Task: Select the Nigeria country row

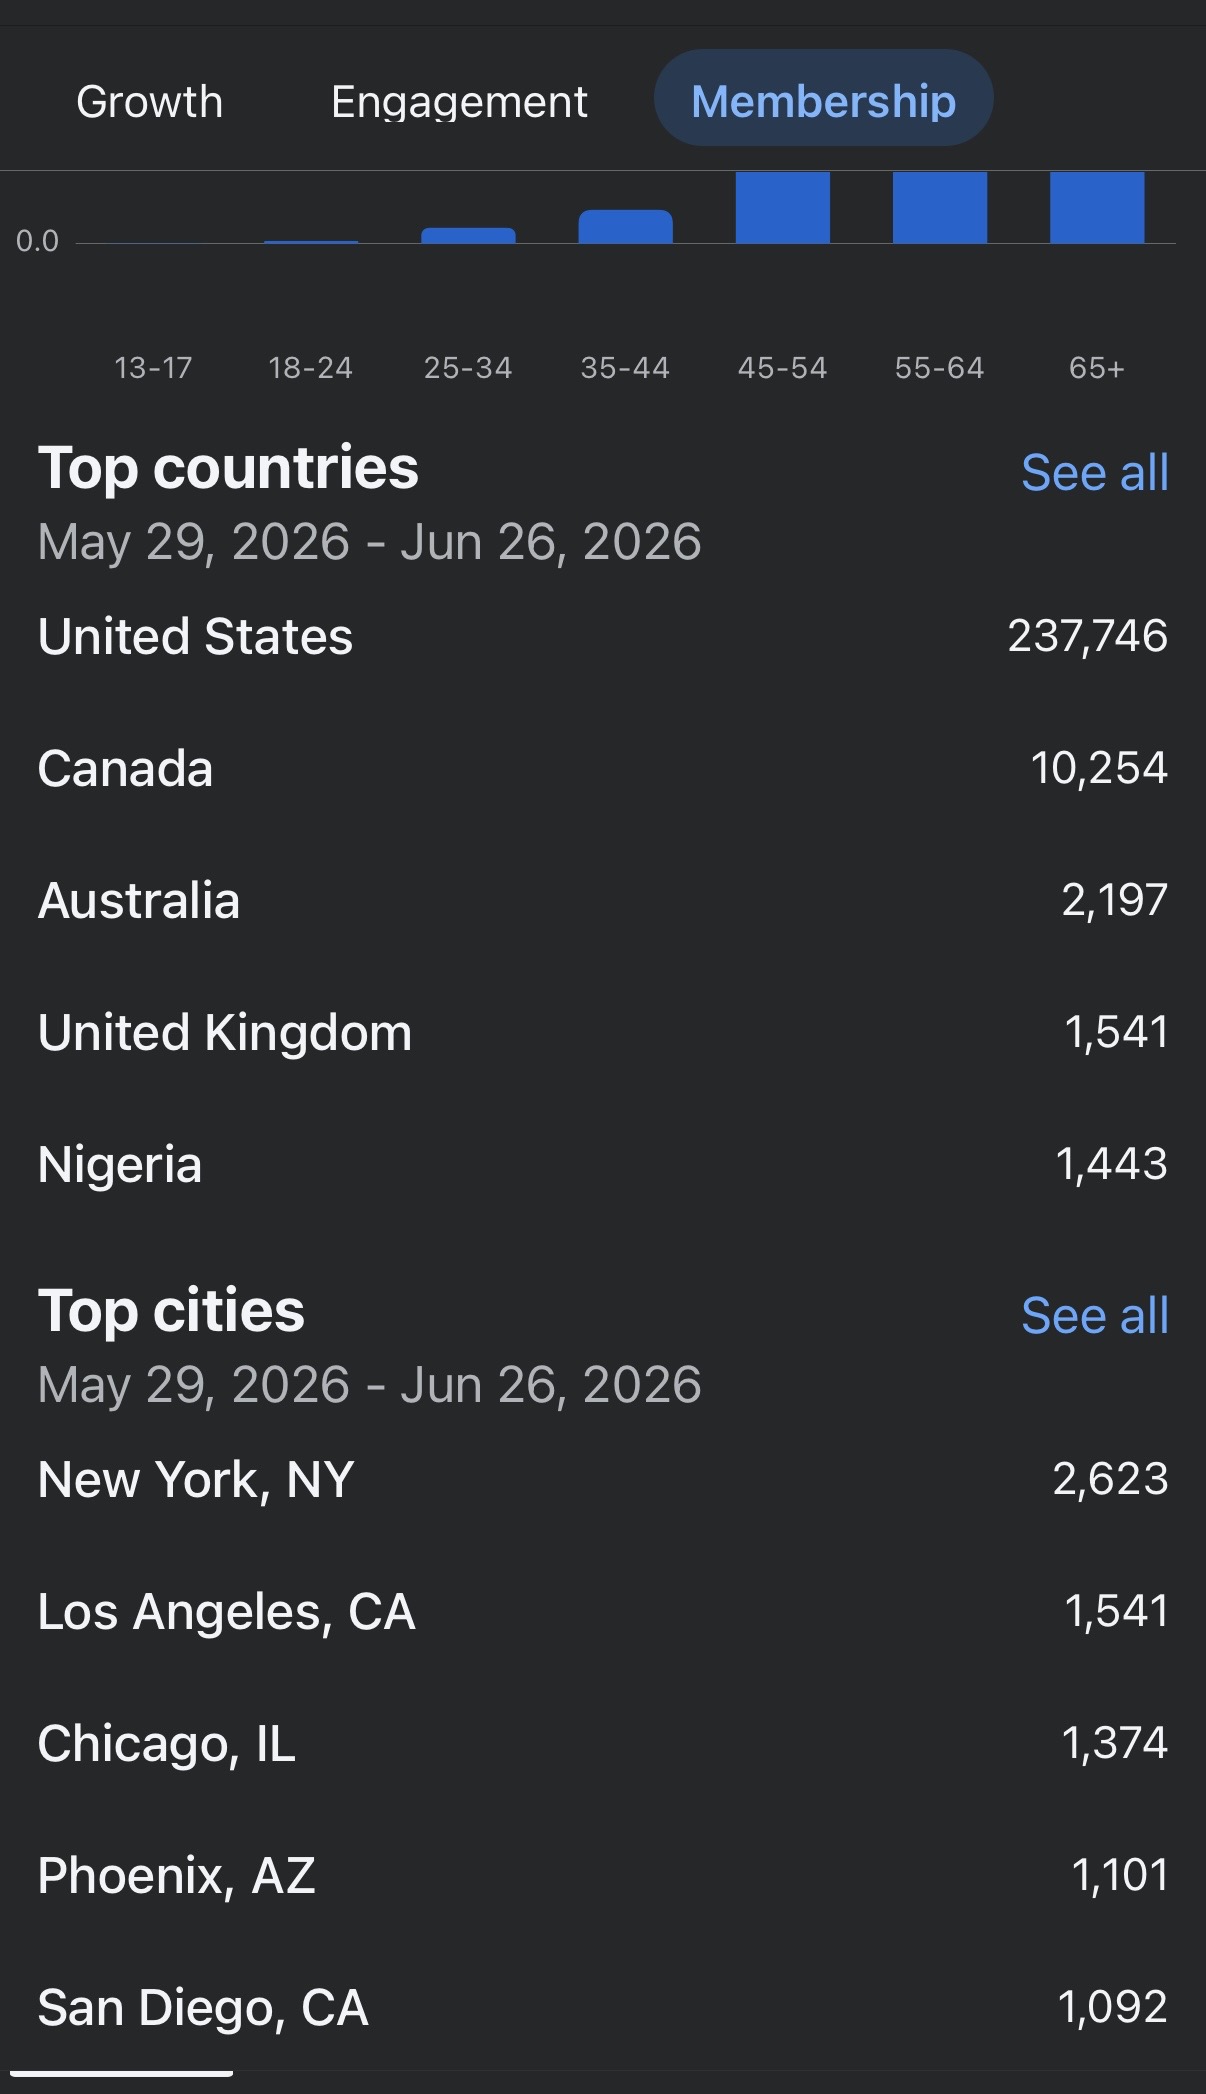Action: tap(603, 1164)
